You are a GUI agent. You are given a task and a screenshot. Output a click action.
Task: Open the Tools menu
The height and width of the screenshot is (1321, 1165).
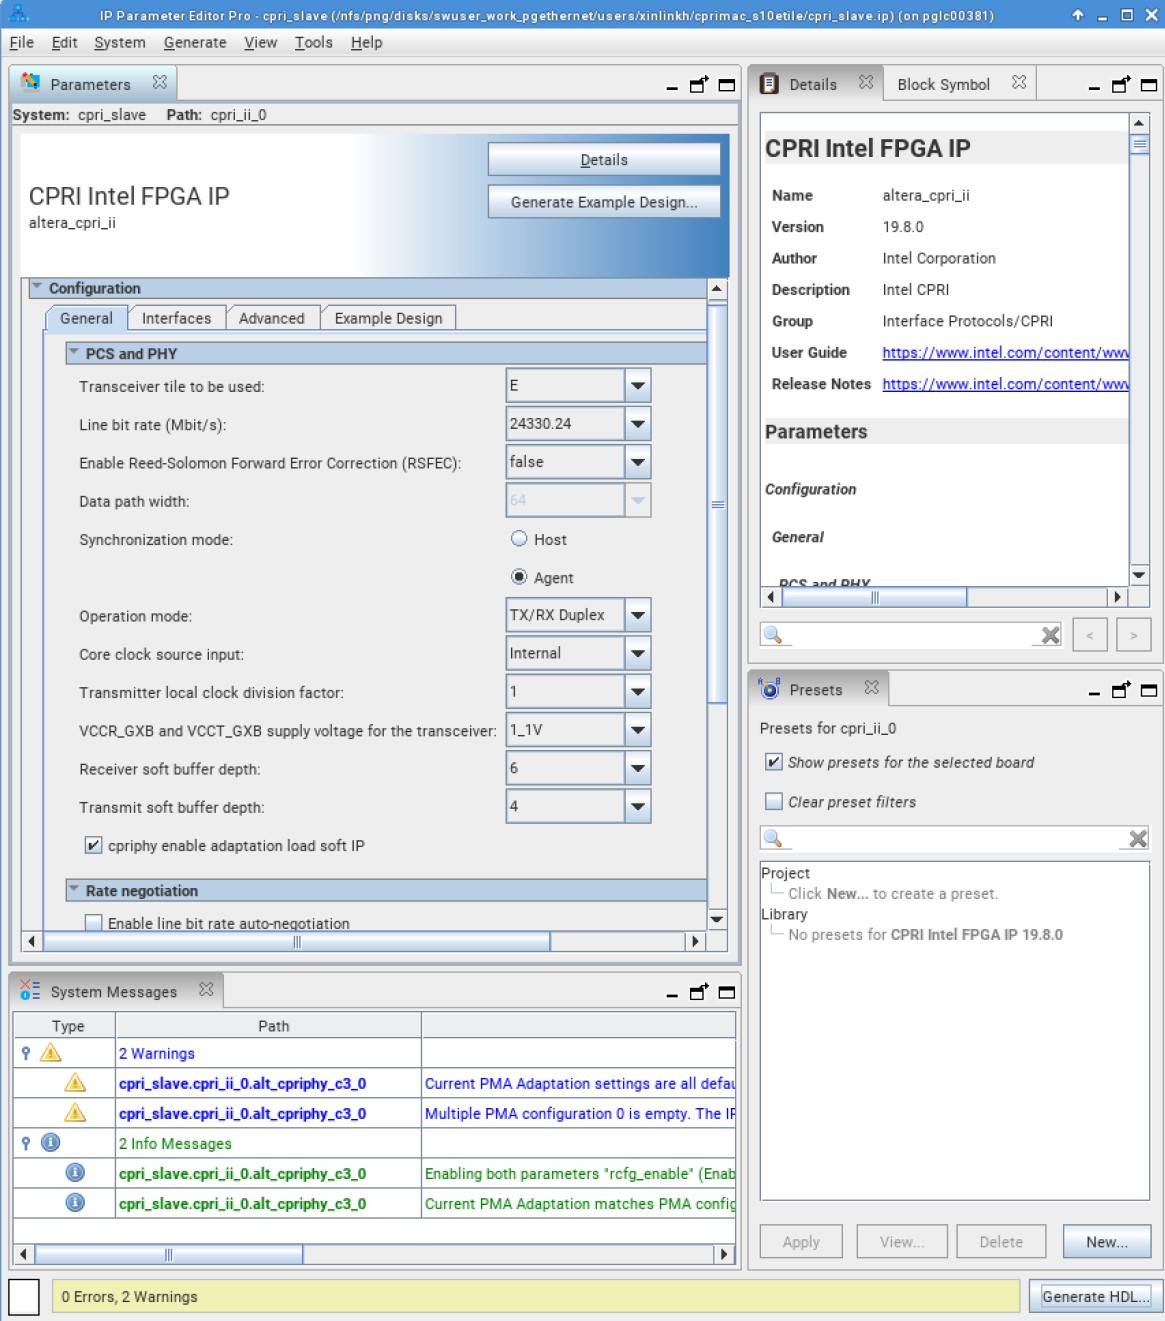[313, 42]
